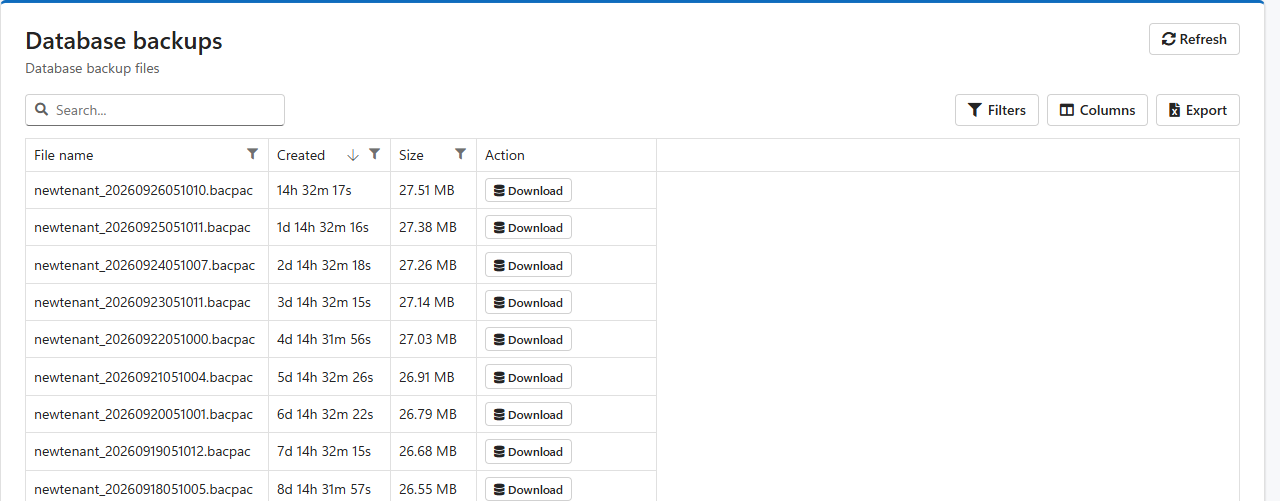Click created time 3d 14h 32m 15s
The image size is (1280, 501).
click(324, 302)
